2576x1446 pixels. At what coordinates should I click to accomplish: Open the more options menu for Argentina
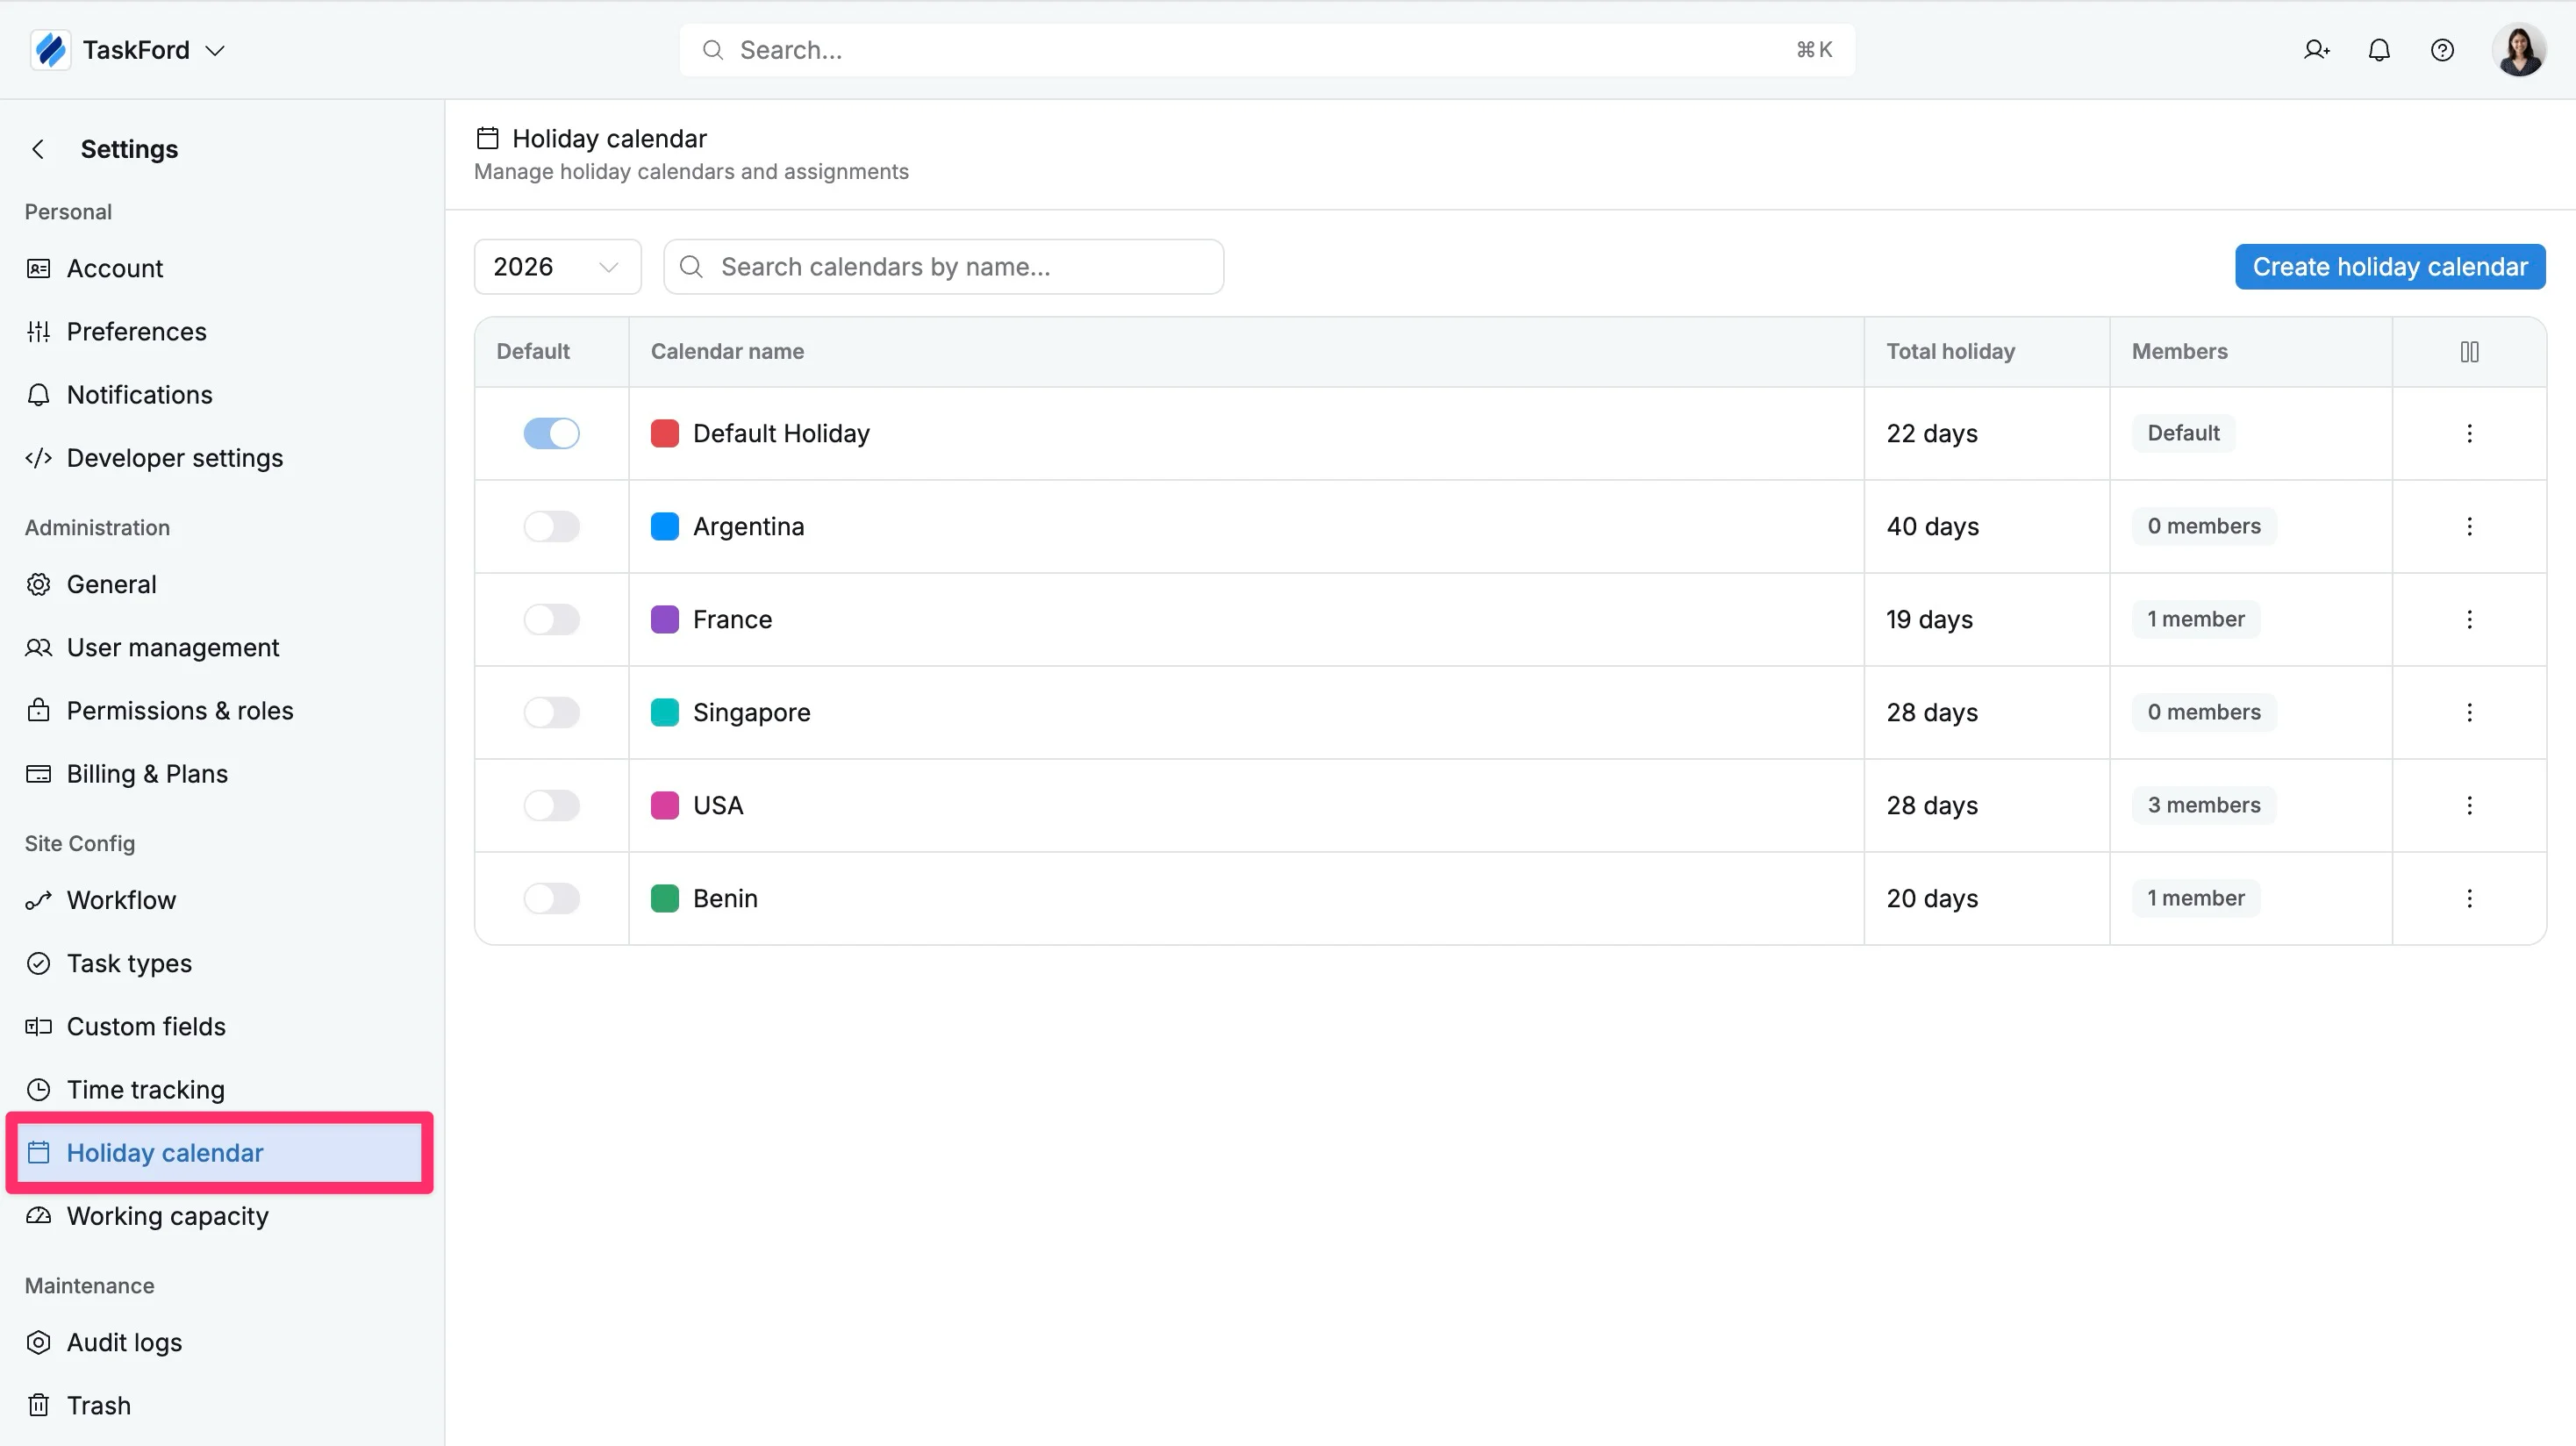point(2469,526)
